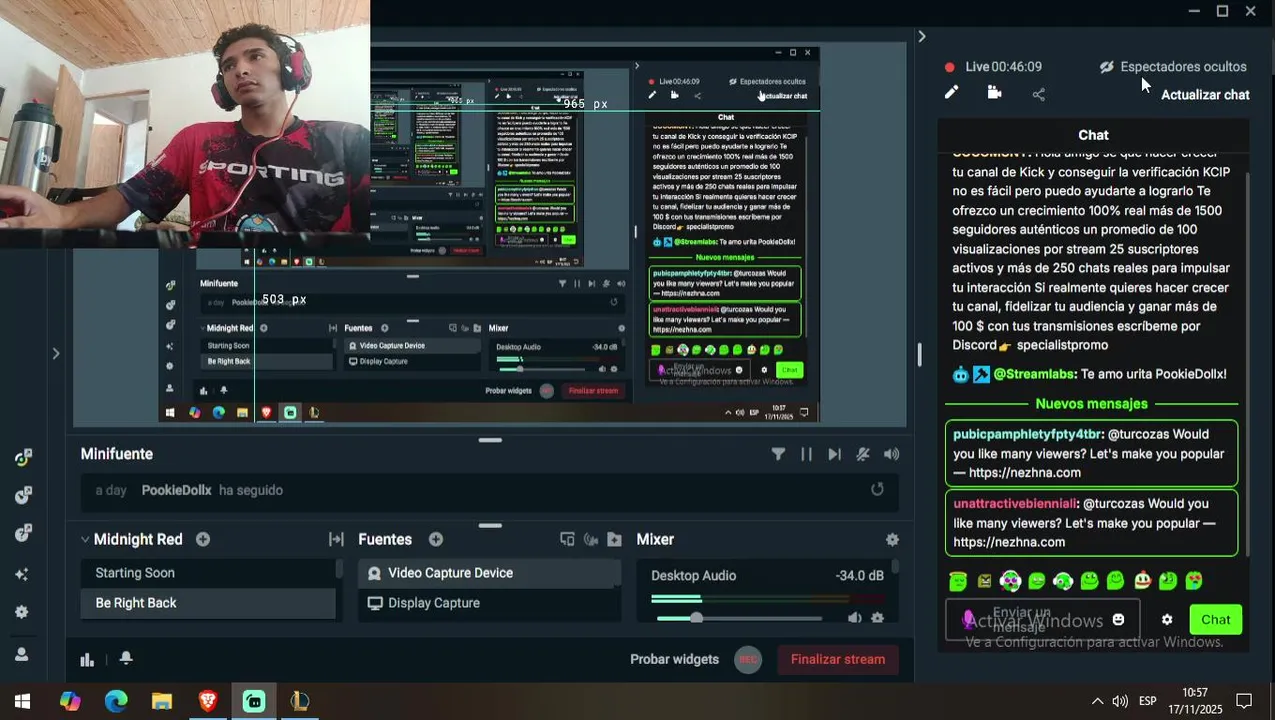Toggle Espectadores ocultos viewer count
The image size is (1275, 720).
1172,67
